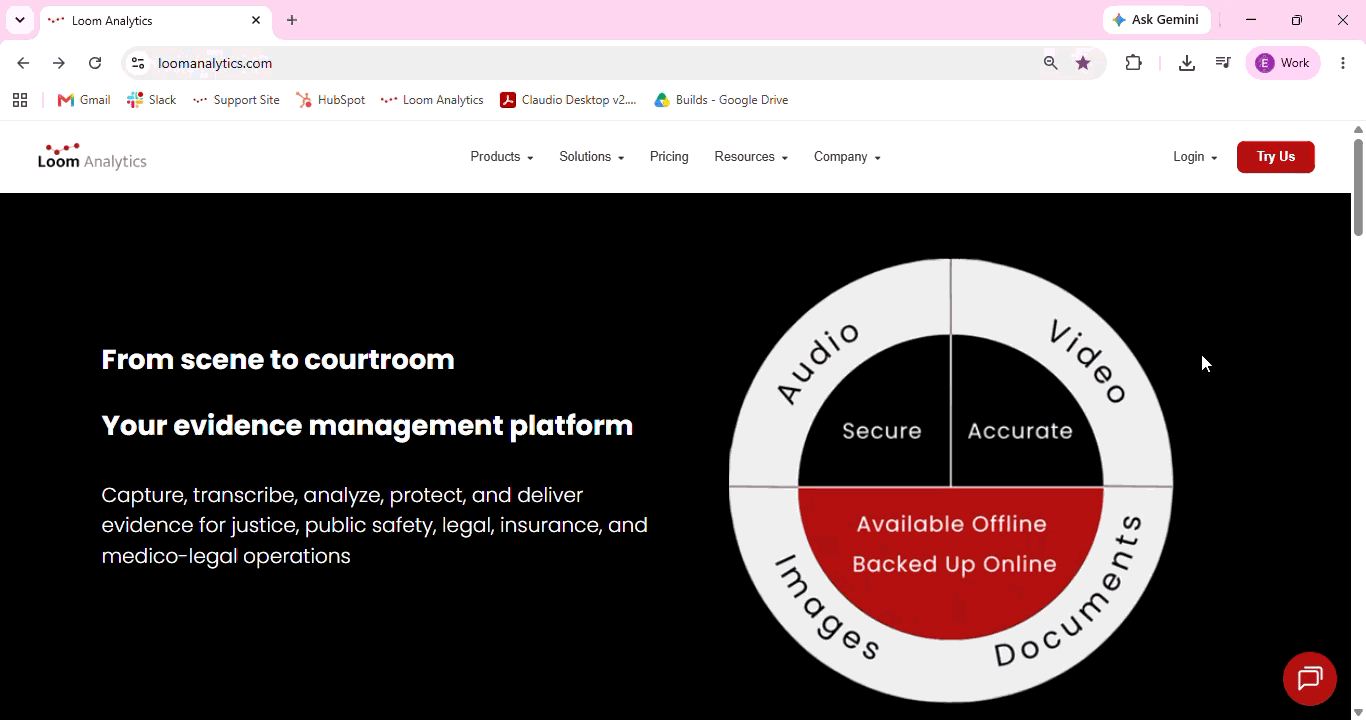Image resolution: width=1366 pixels, height=720 pixels.
Task: Click the Loom Analytics logo
Action: (x=92, y=157)
